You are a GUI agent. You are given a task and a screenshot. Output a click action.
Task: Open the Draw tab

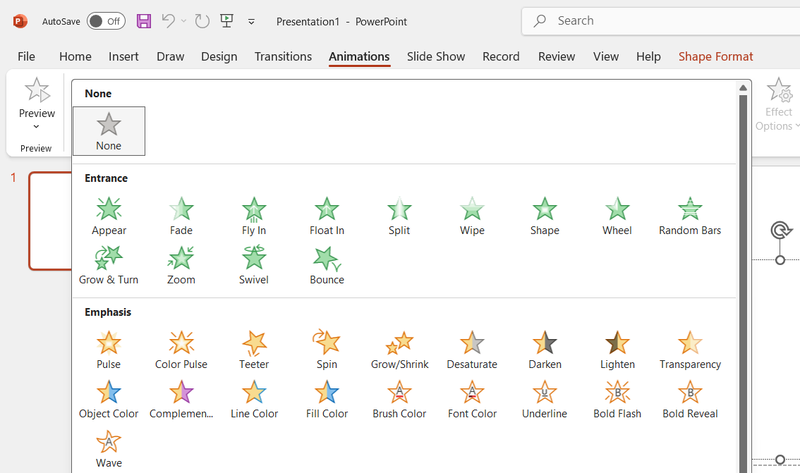[x=170, y=57]
